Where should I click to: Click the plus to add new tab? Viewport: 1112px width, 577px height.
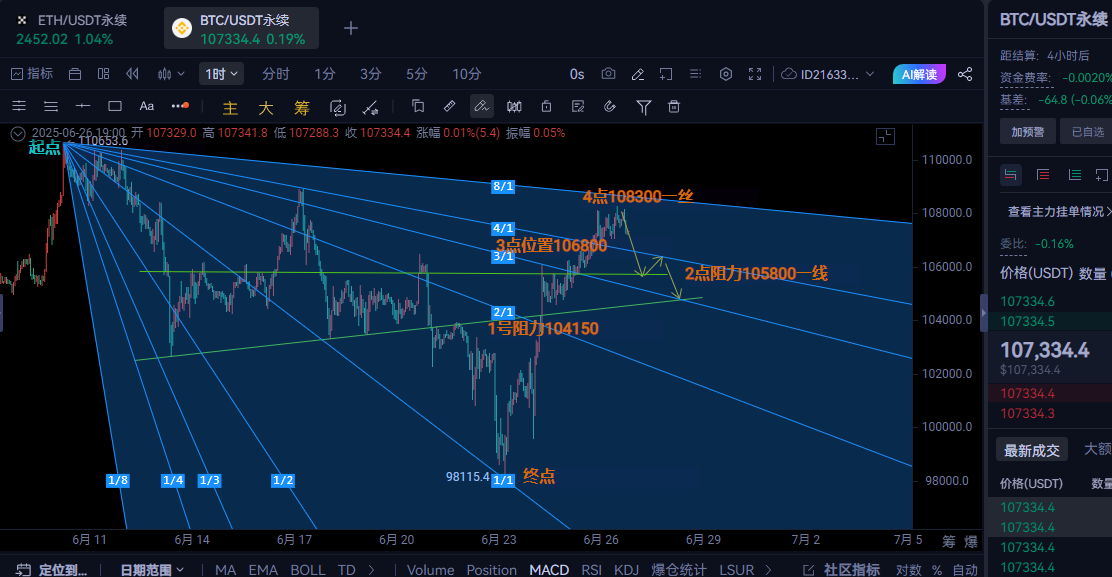click(x=351, y=28)
